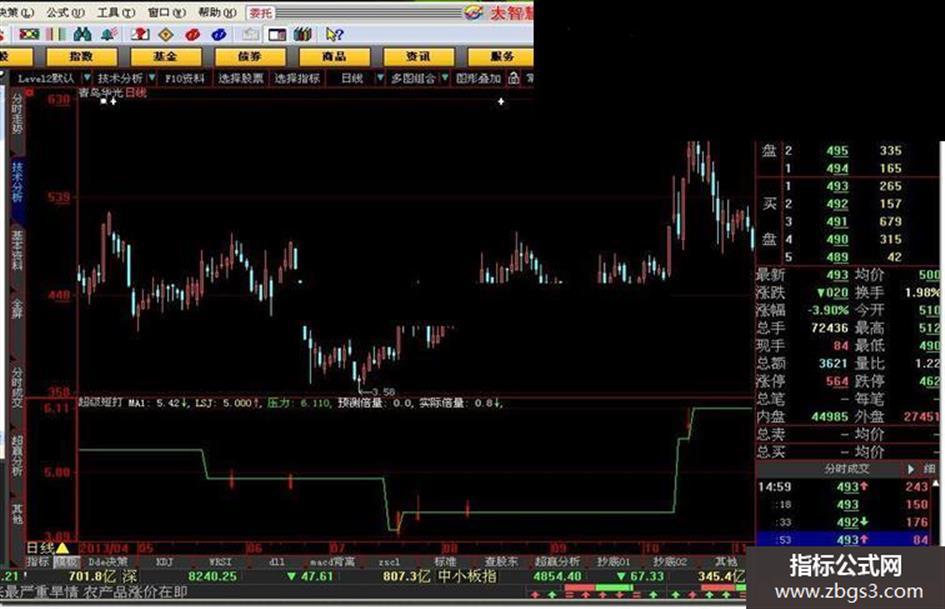Click the play arrow beside 分时成交 header
The height and width of the screenshot is (609, 945).
point(911,469)
